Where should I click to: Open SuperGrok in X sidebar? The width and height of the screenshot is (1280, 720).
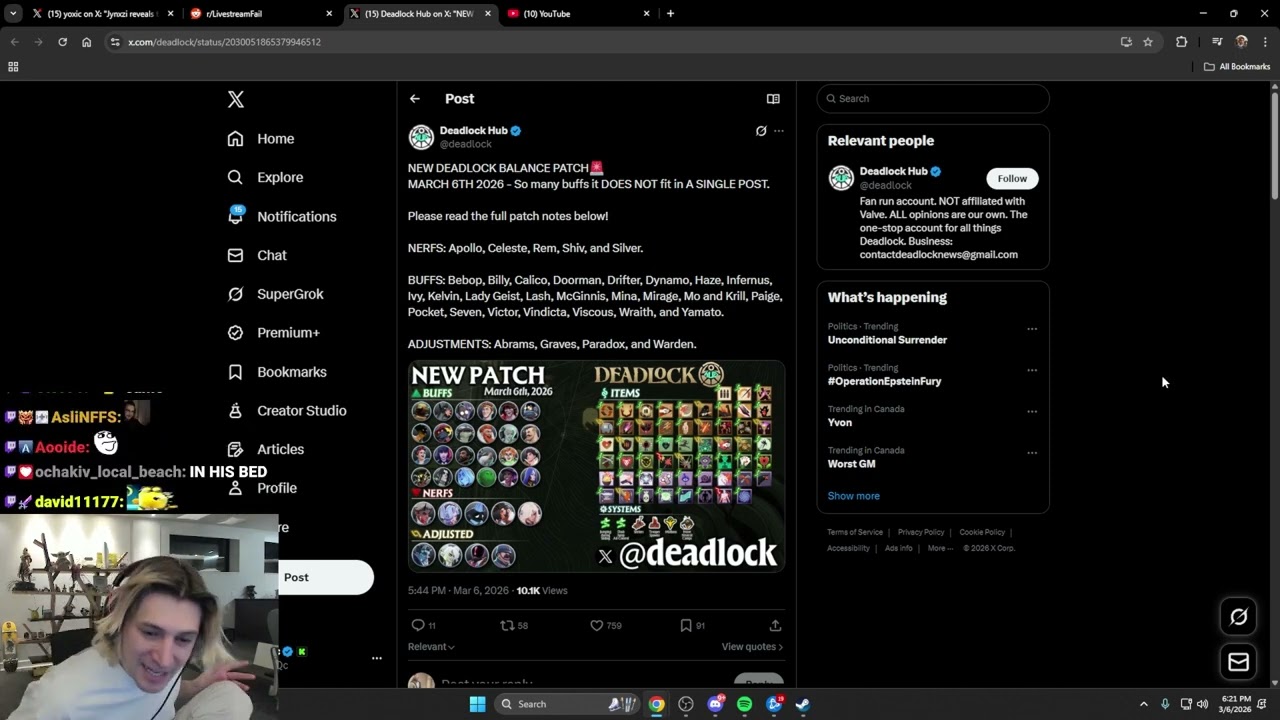click(x=275, y=294)
